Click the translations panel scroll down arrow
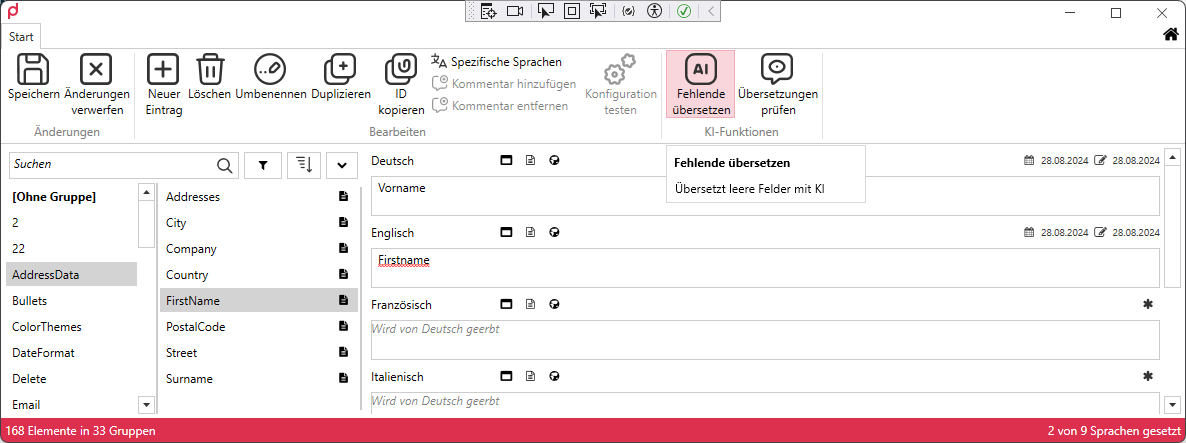 pos(1173,404)
